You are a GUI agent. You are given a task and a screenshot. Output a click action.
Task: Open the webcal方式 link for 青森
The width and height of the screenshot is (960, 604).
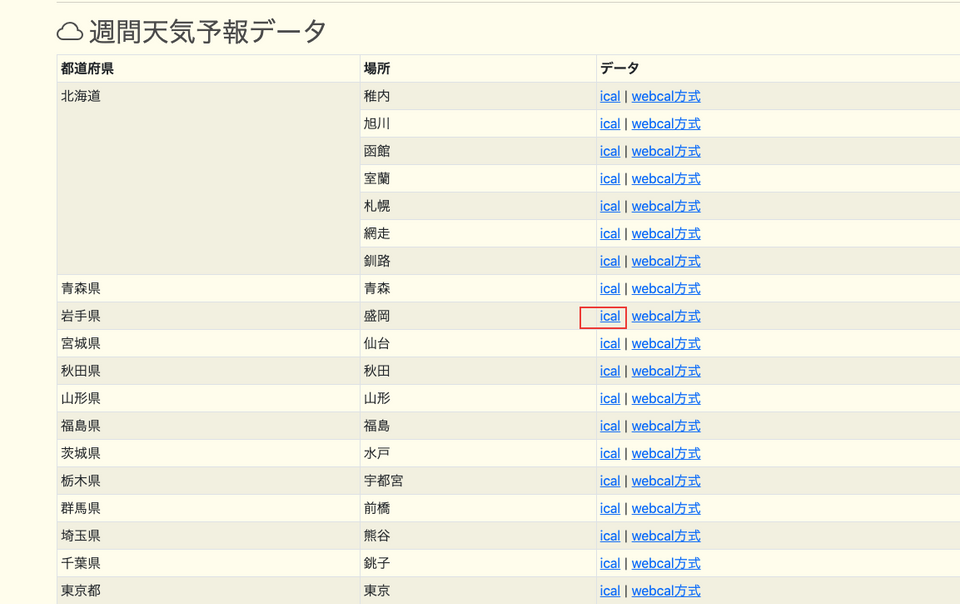(666, 289)
